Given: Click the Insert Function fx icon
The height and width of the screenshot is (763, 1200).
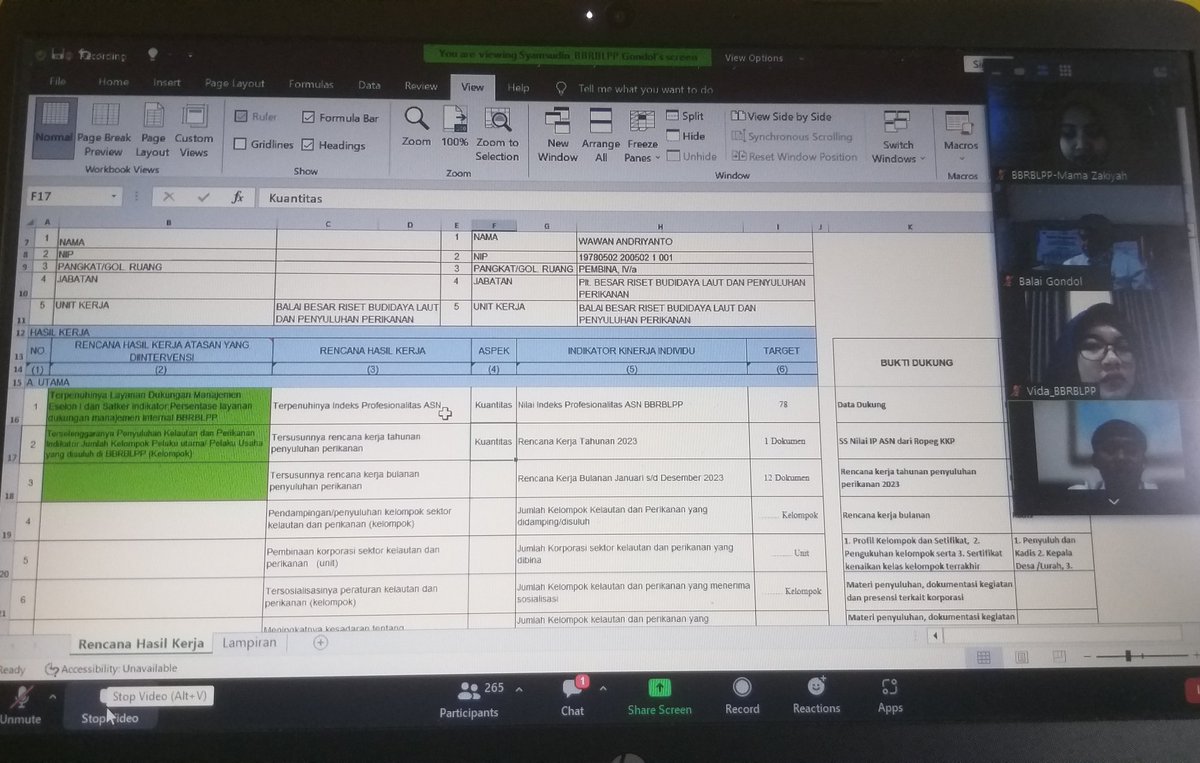Looking at the screenshot, I should (x=237, y=198).
